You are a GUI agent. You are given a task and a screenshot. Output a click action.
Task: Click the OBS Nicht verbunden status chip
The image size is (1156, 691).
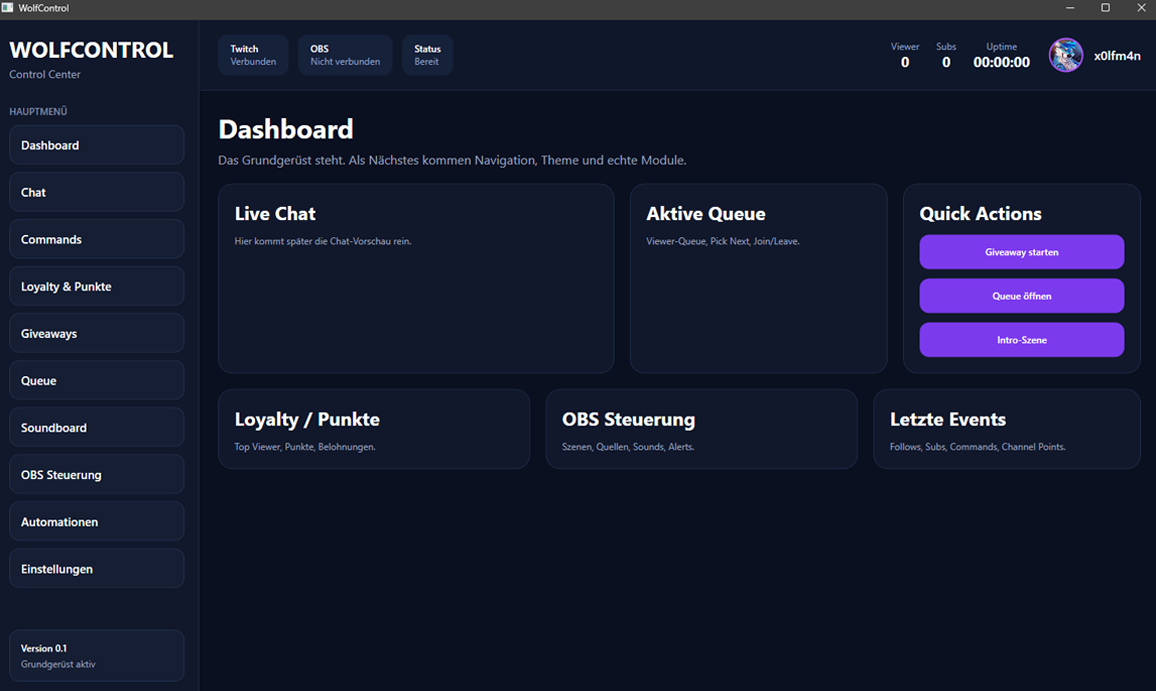(345, 55)
